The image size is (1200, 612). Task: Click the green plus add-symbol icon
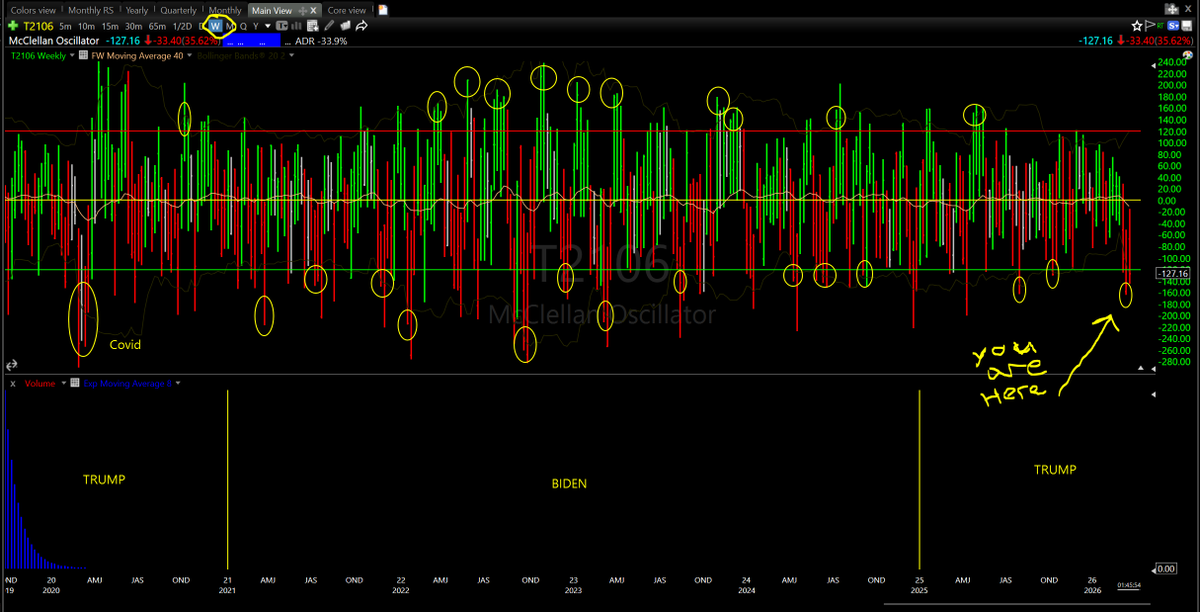[13, 26]
